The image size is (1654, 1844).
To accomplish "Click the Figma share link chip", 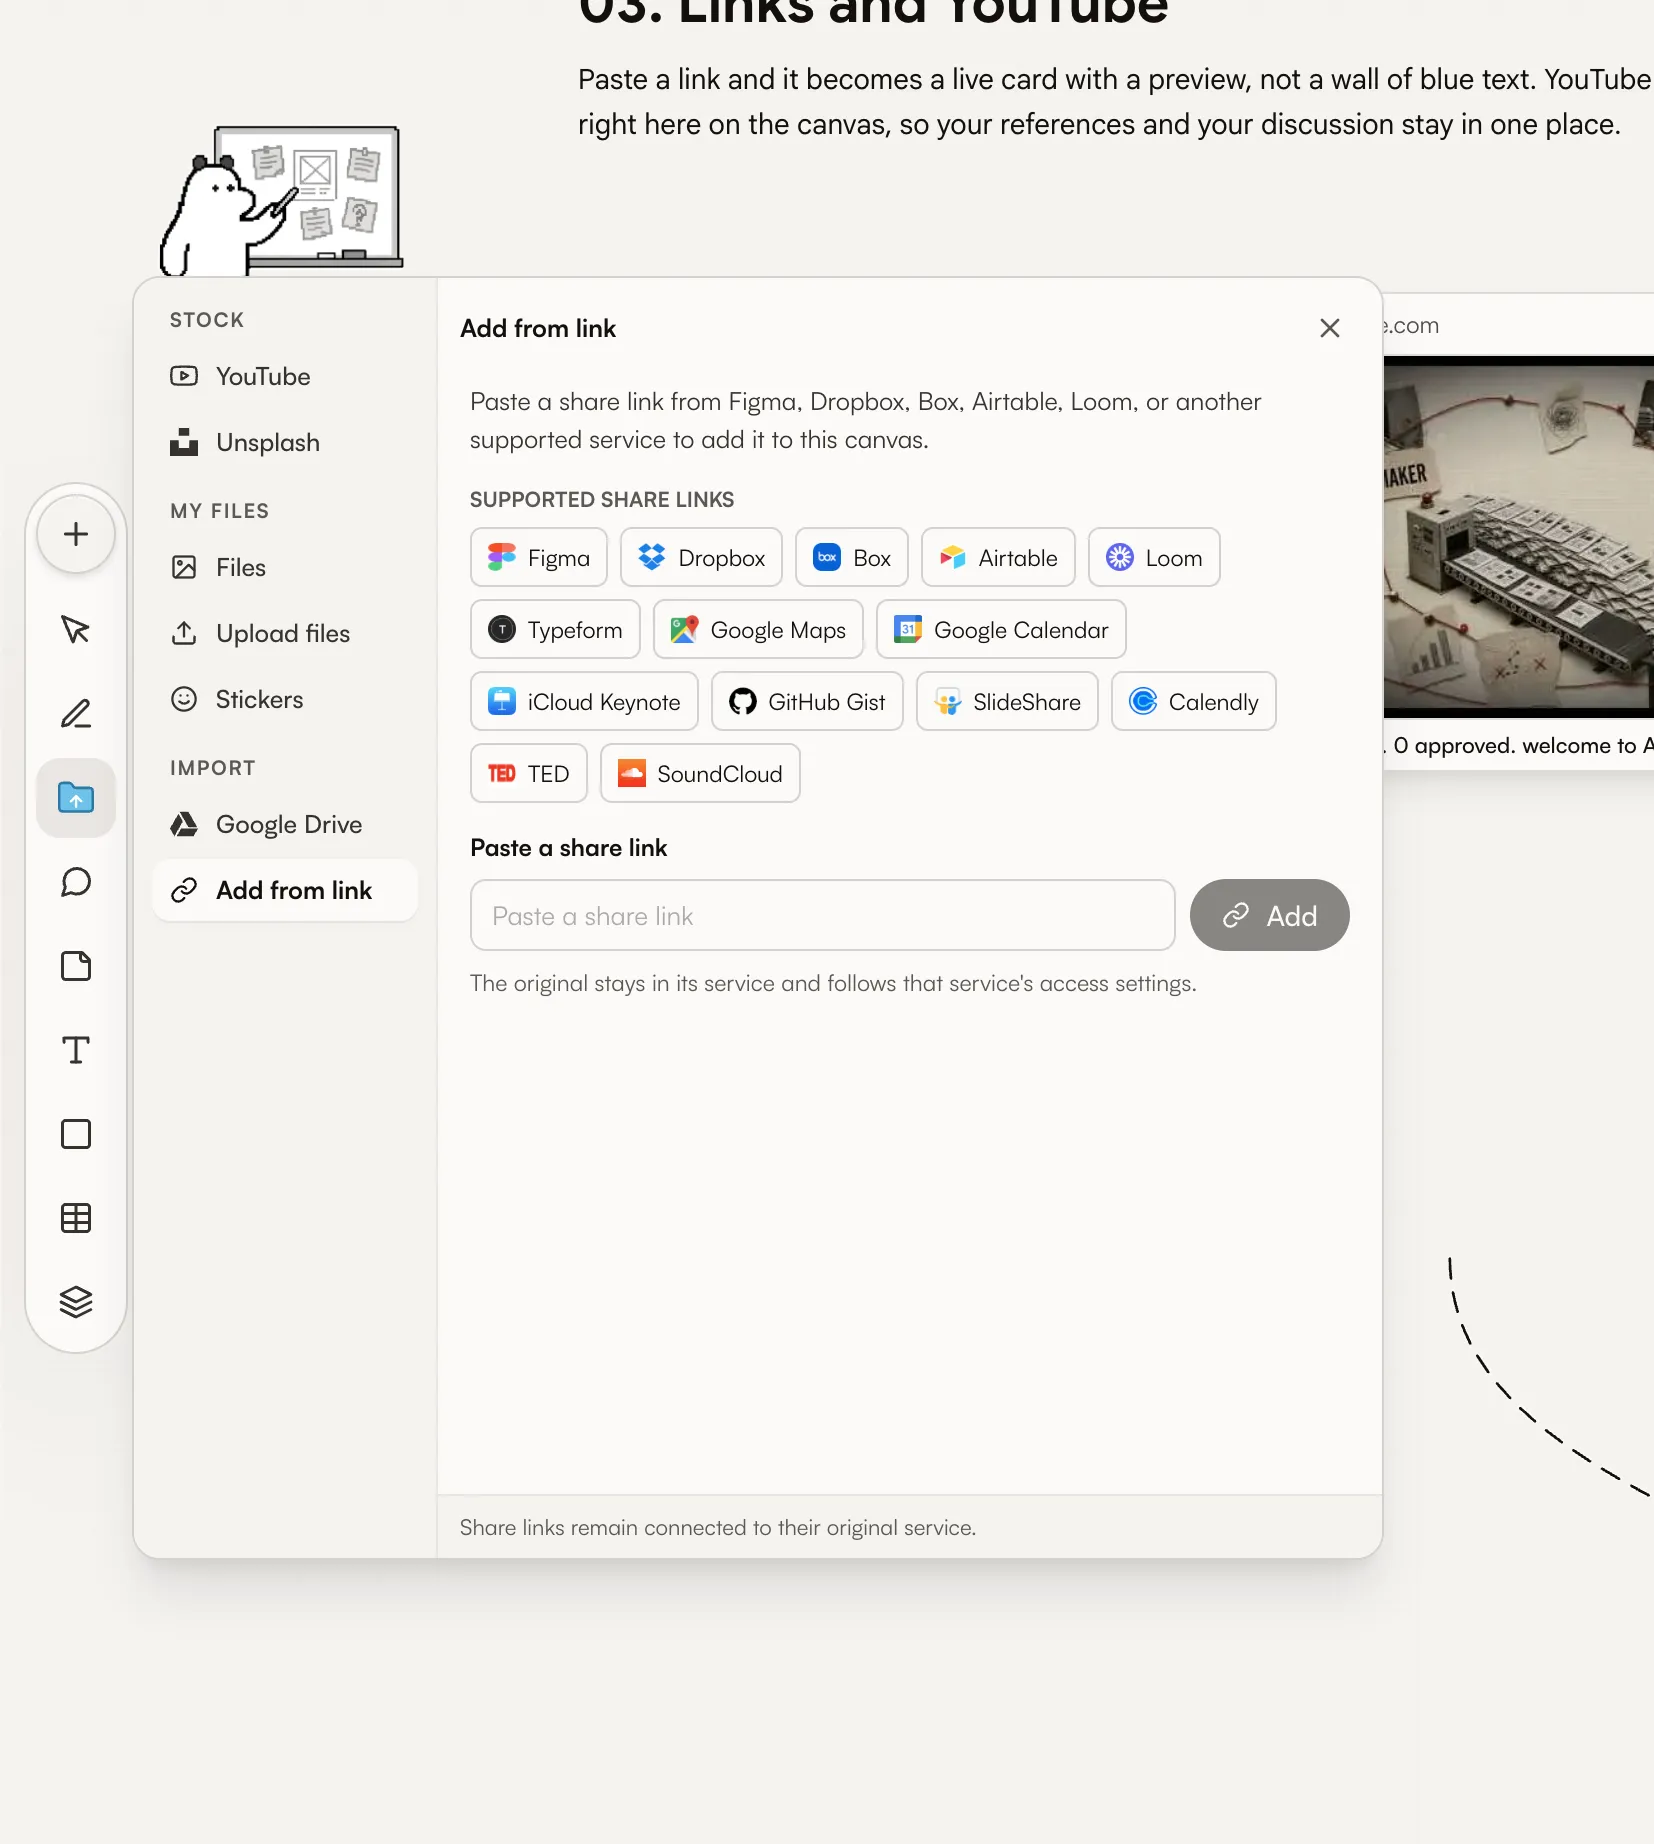I will coord(539,557).
